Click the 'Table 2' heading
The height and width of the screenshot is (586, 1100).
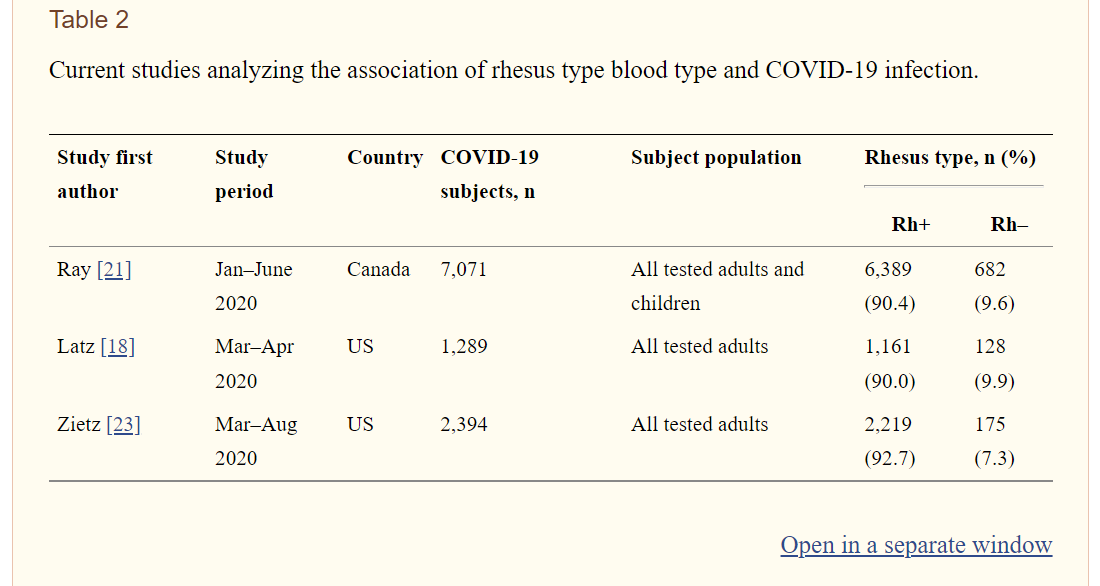(89, 20)
